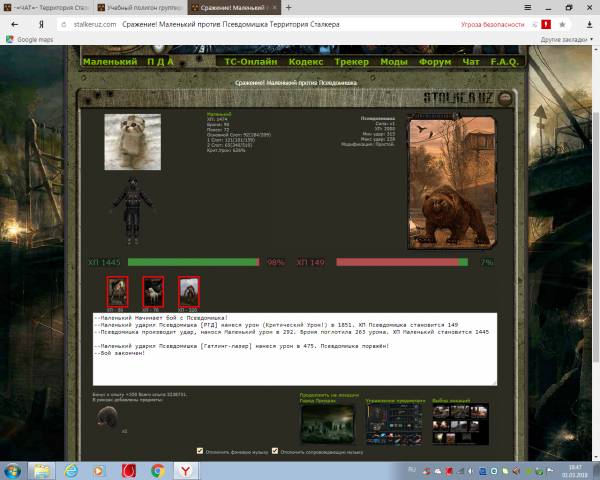Select the third red-framed item icon

tap(188, 291)
